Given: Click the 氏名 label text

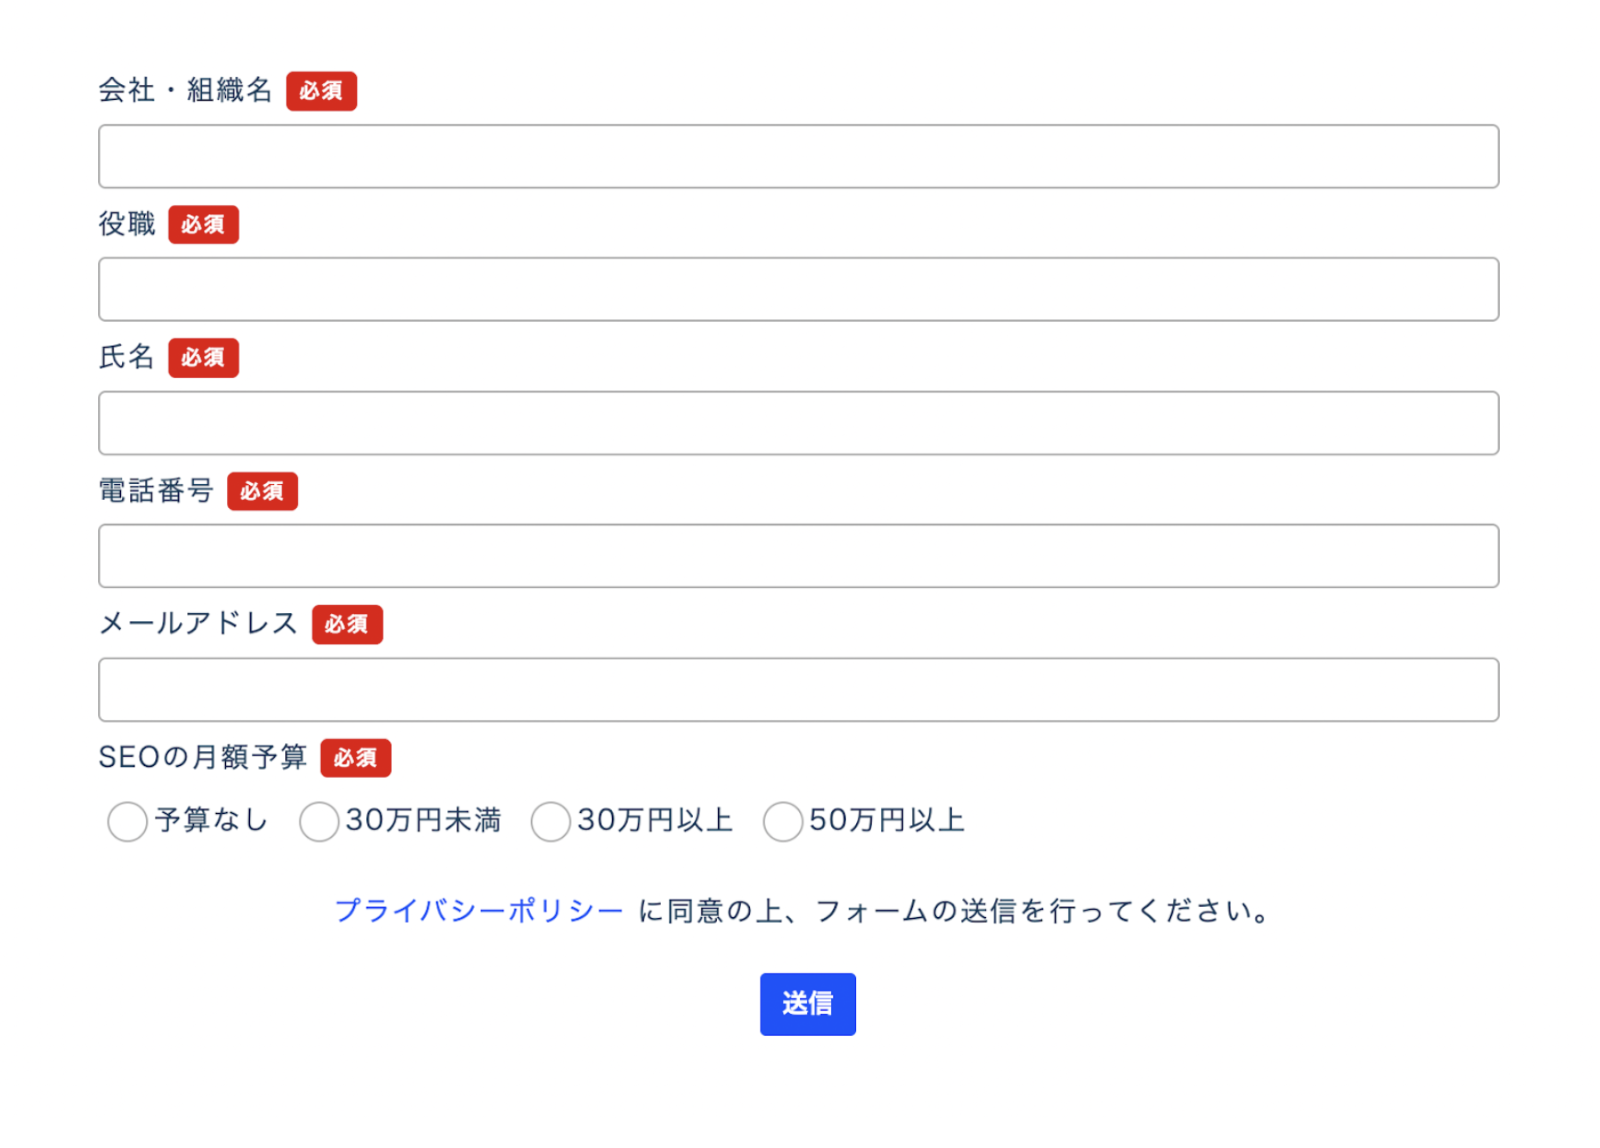Looking at the screenshot, I should point(127,357).
